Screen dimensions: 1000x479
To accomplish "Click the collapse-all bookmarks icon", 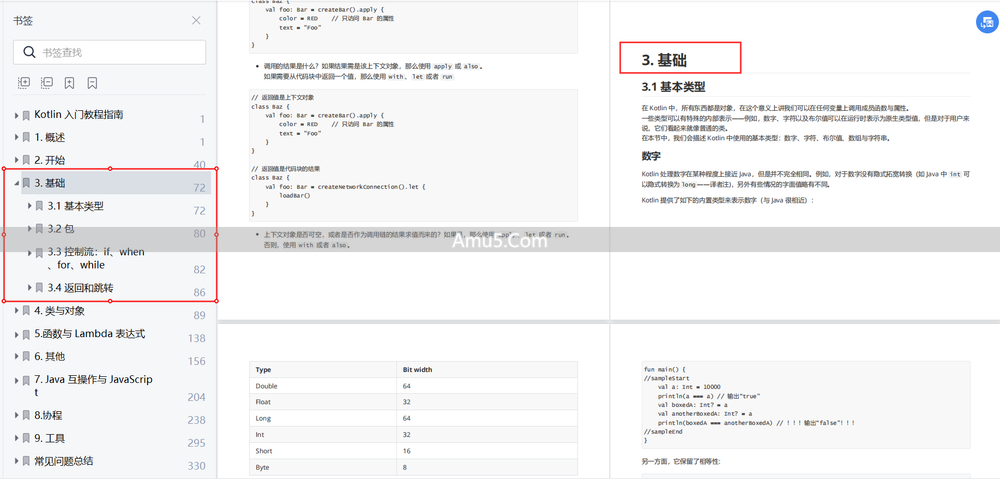I will [47, 83].
